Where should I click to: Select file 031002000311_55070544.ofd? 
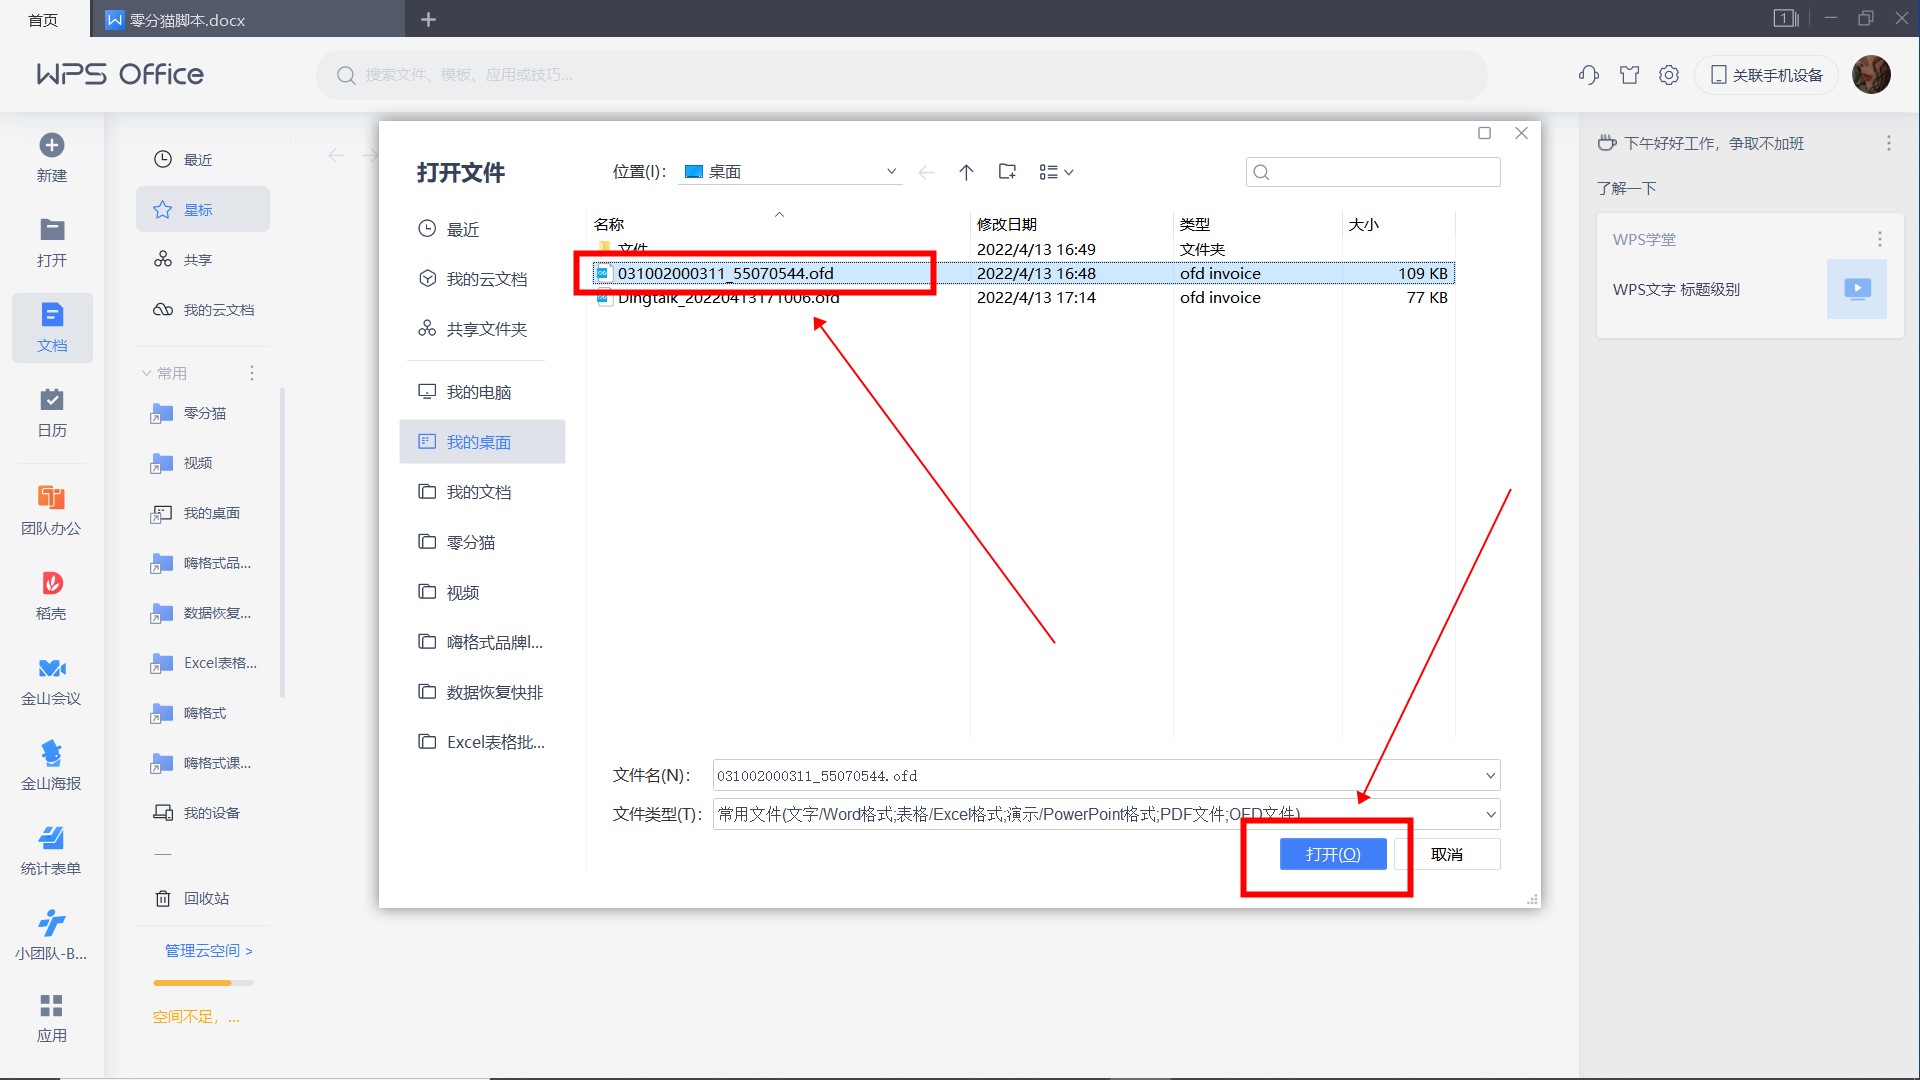point(725,273)
